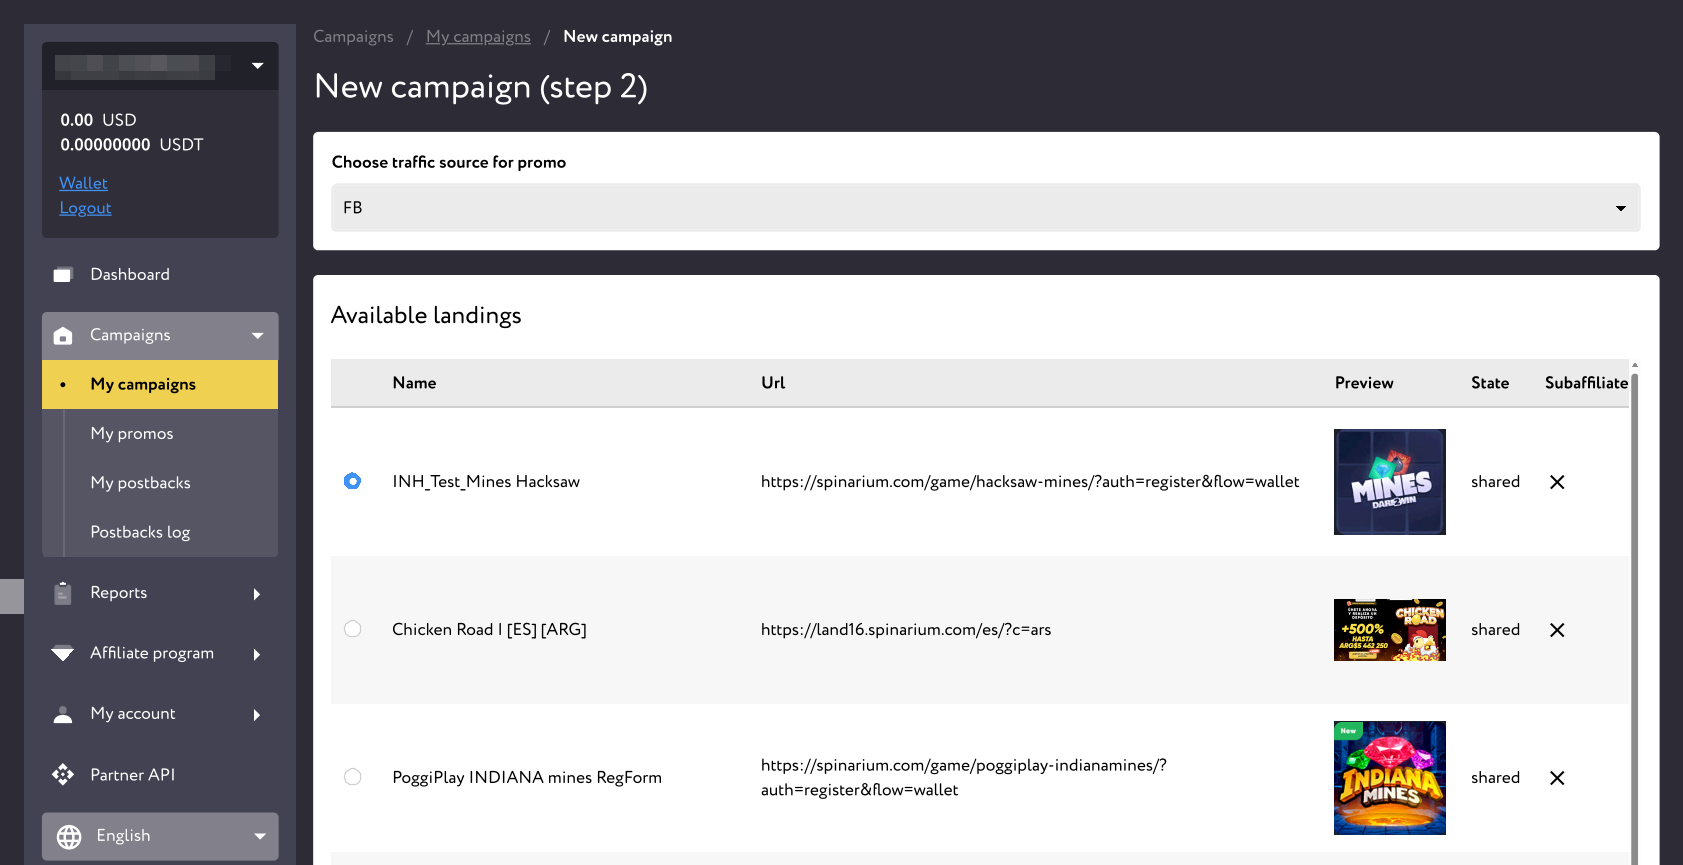The width and height of the screenshot is (1683, 865).
Task: Click the X subaffiliate icon for INH_Test_Mines Hacksaw
Action: (1557, 482)
